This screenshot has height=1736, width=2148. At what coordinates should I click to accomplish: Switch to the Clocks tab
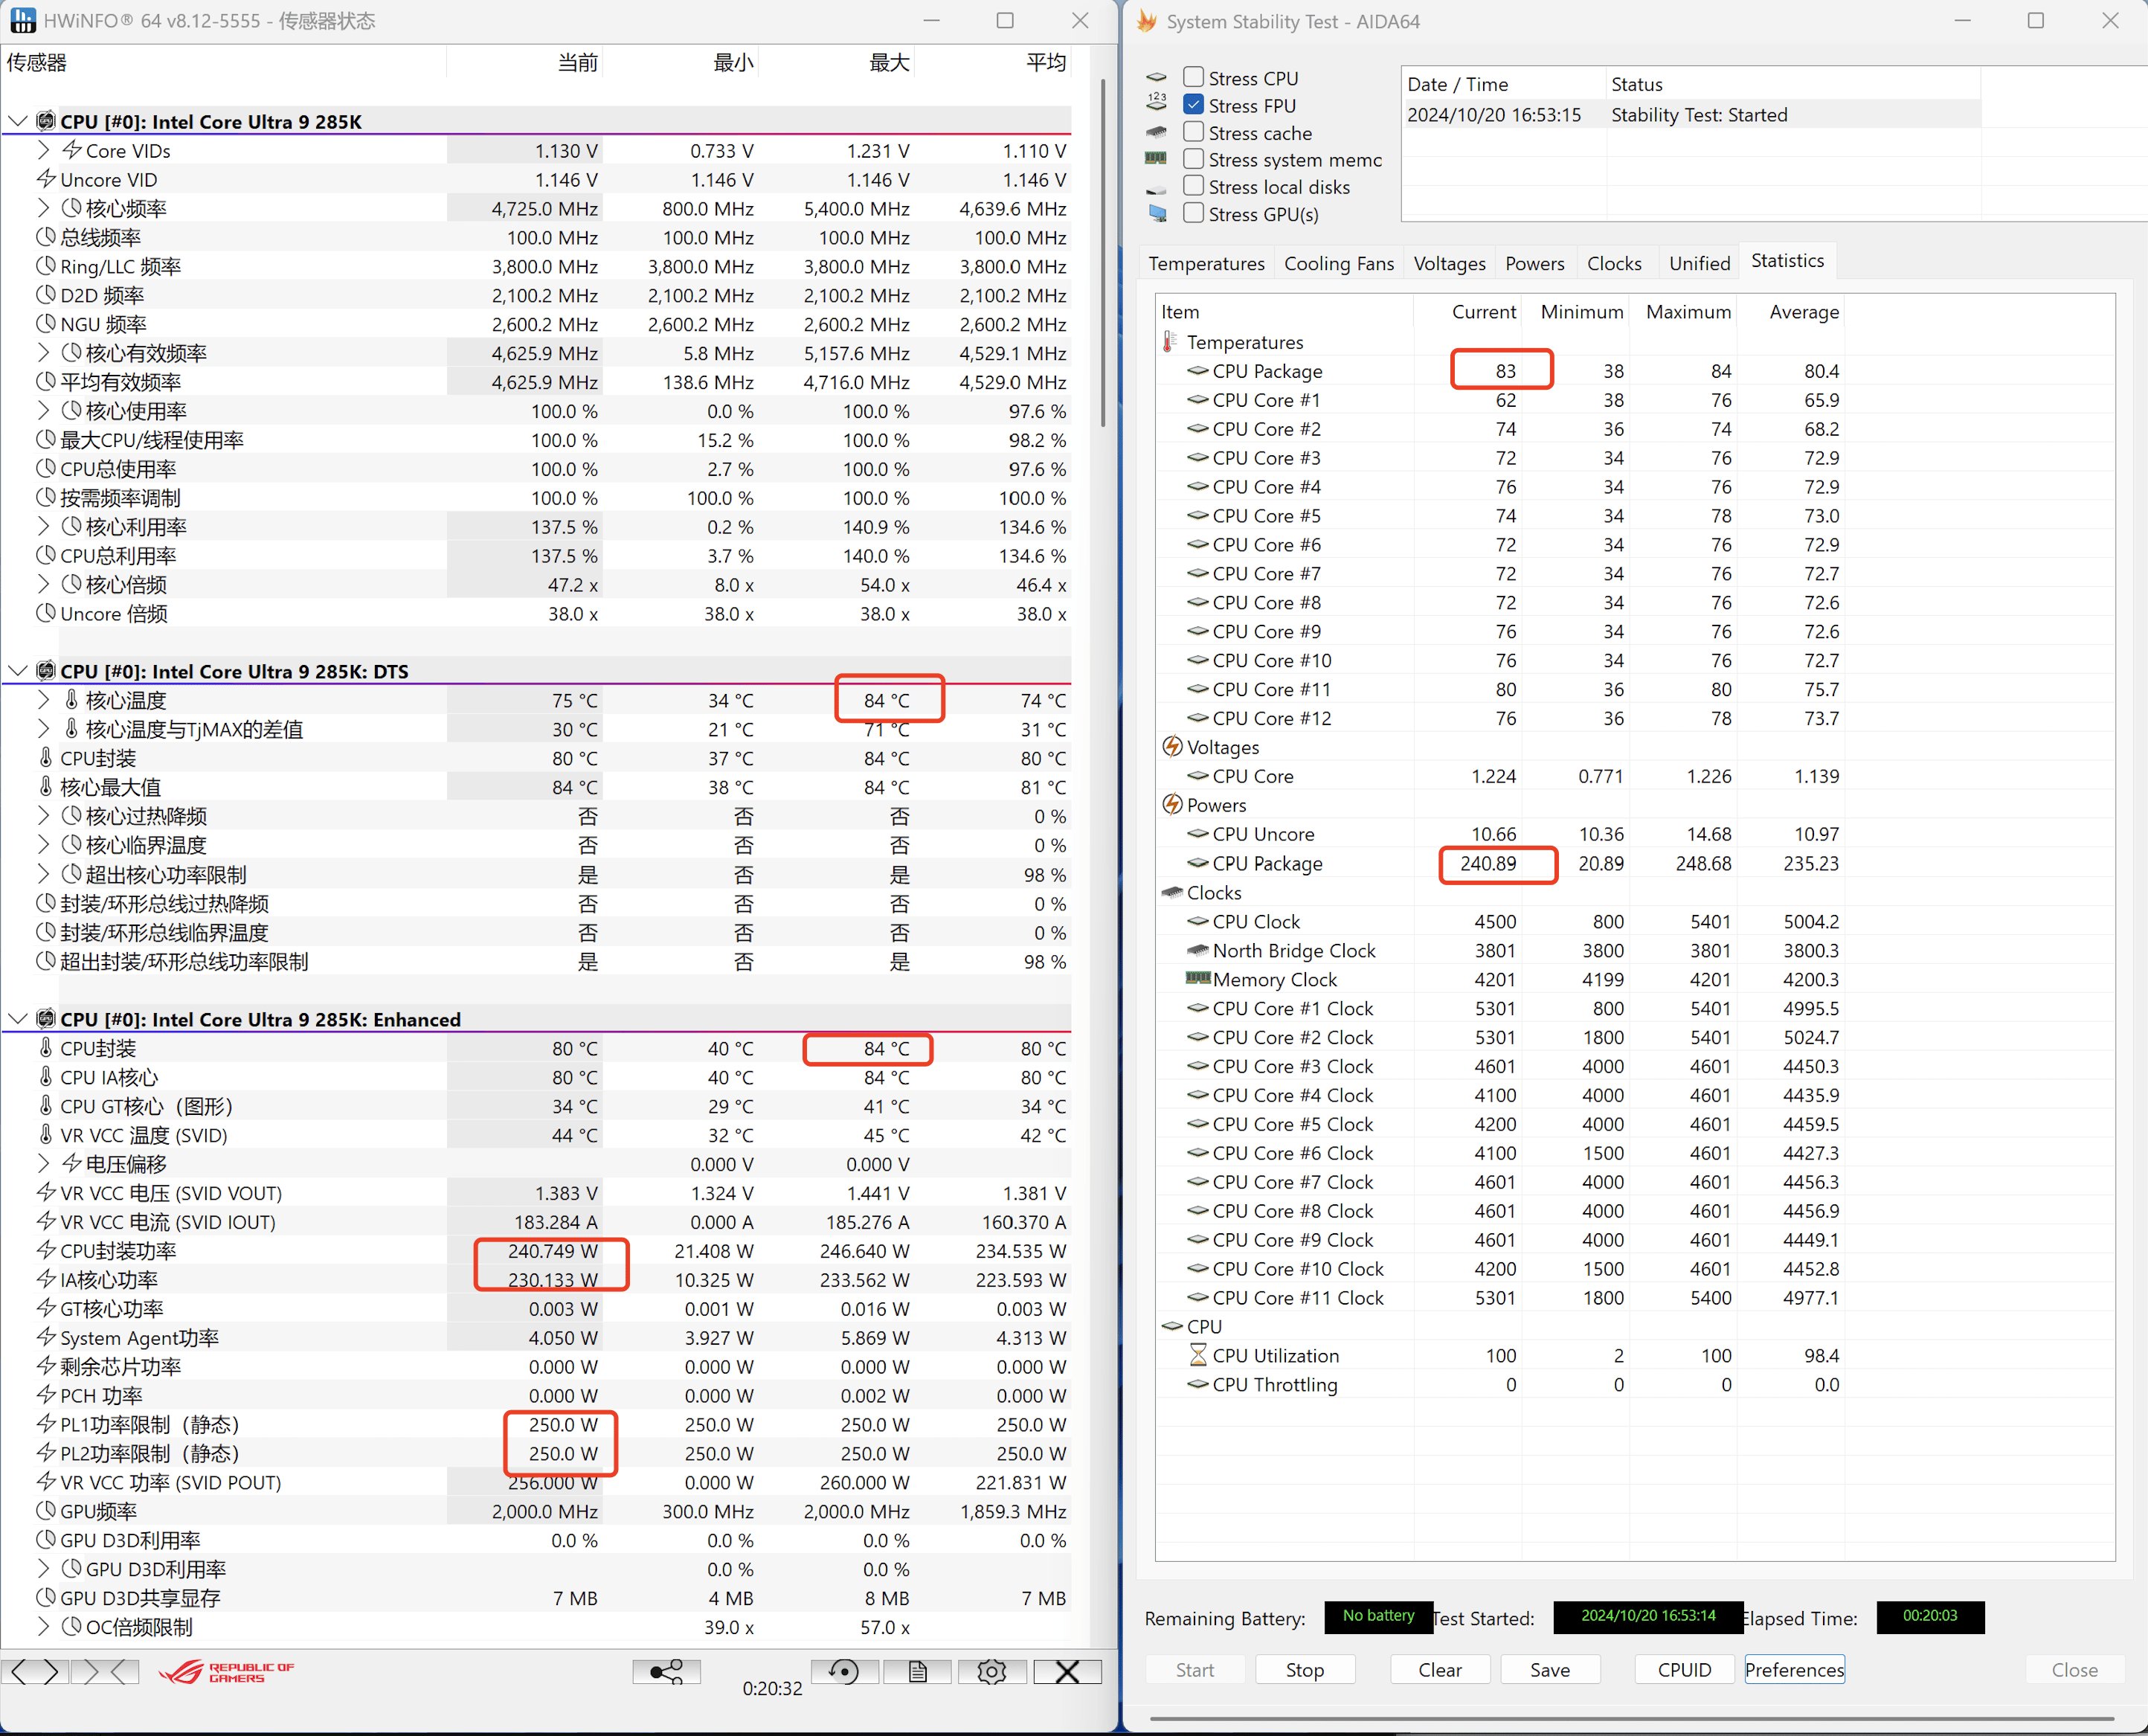point(1614,263)
